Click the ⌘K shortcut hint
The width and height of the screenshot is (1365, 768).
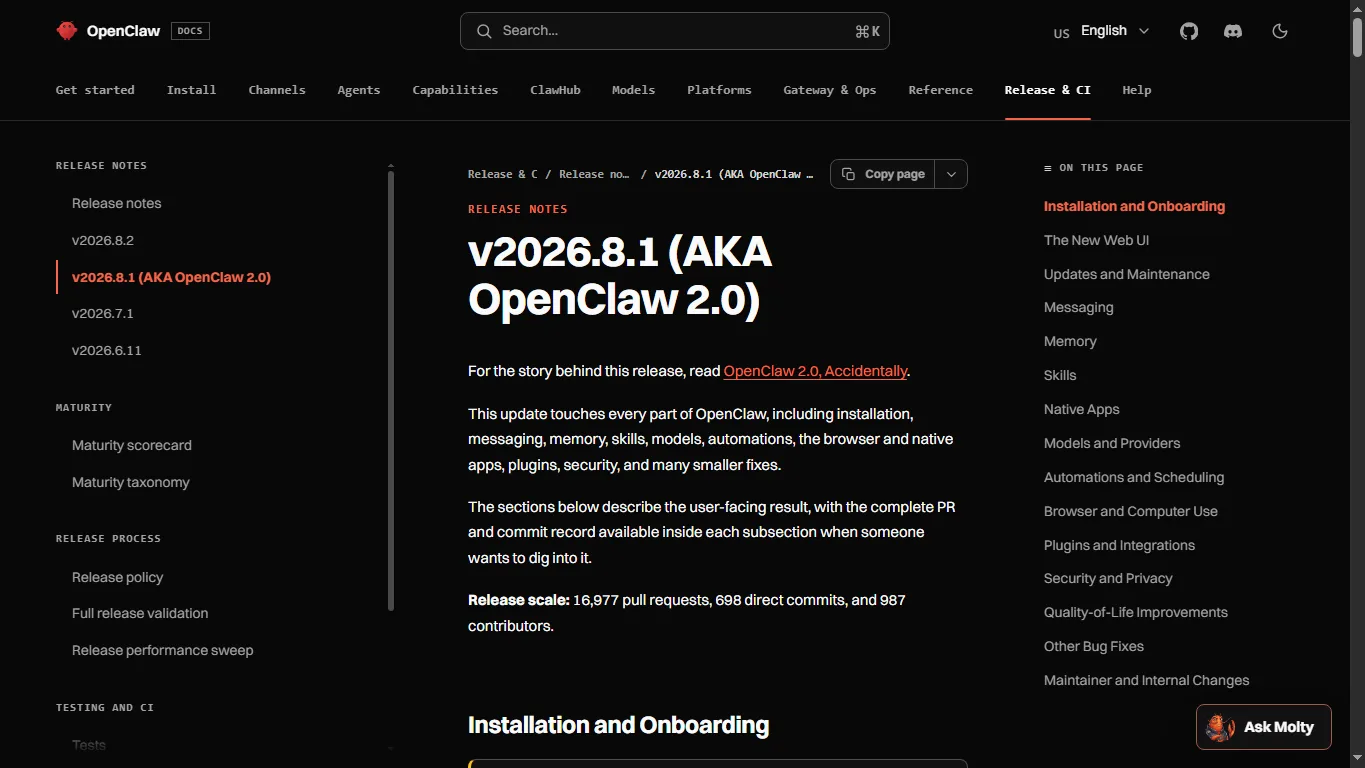pos(867,31)
